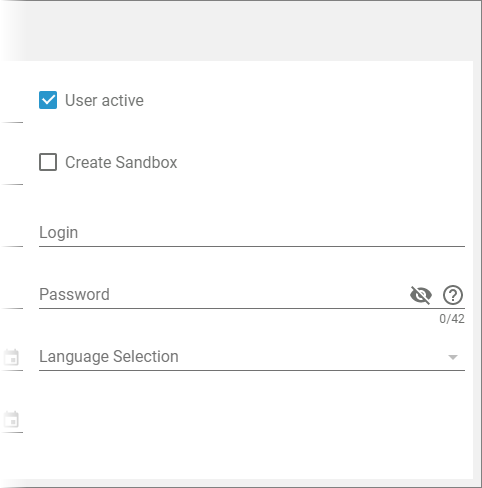Click the "Create Sandbox" label text
482x488 pixels.
[121, 162]
